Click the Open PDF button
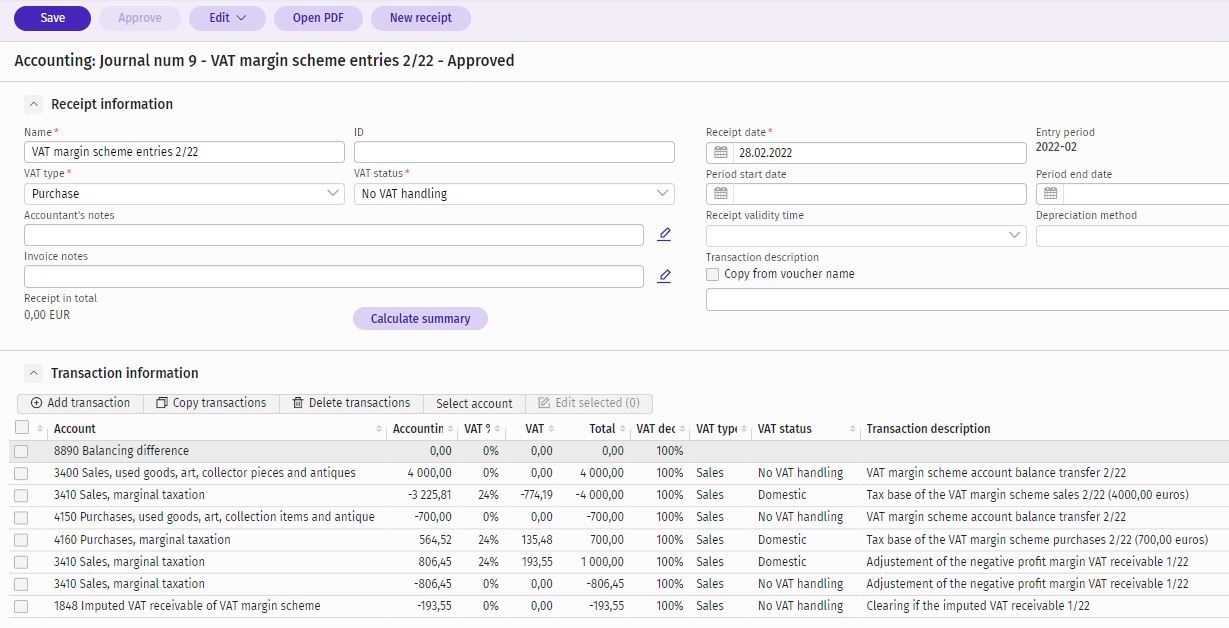 click(x=318, y=18)
